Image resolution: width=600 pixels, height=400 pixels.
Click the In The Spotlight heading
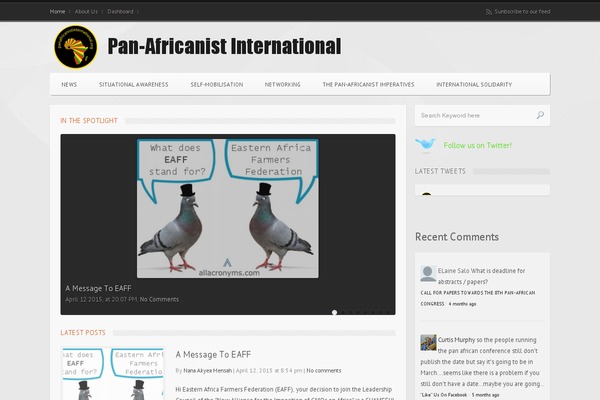point(89,121)
